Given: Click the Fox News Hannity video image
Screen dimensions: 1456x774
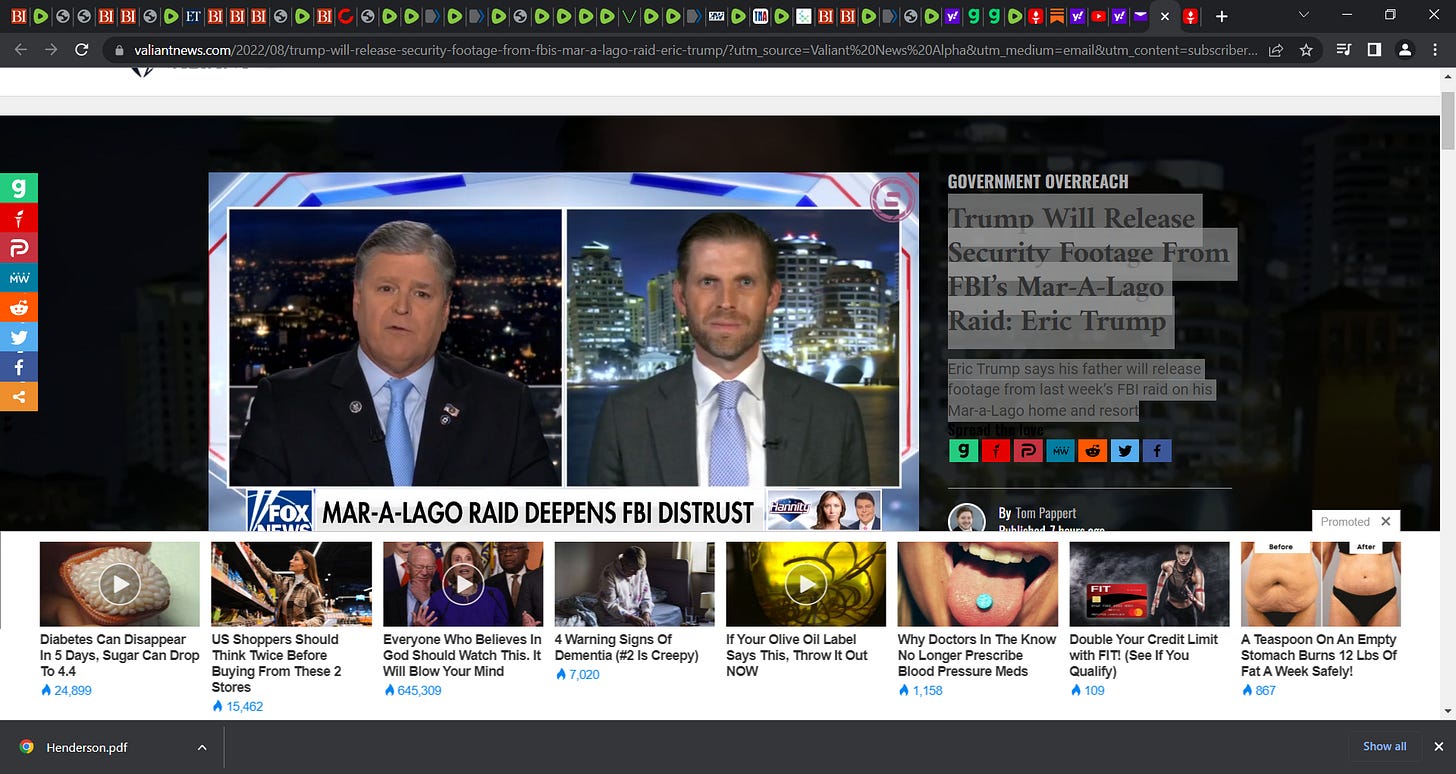Looking at the screenshot, I should coord(564,351).
